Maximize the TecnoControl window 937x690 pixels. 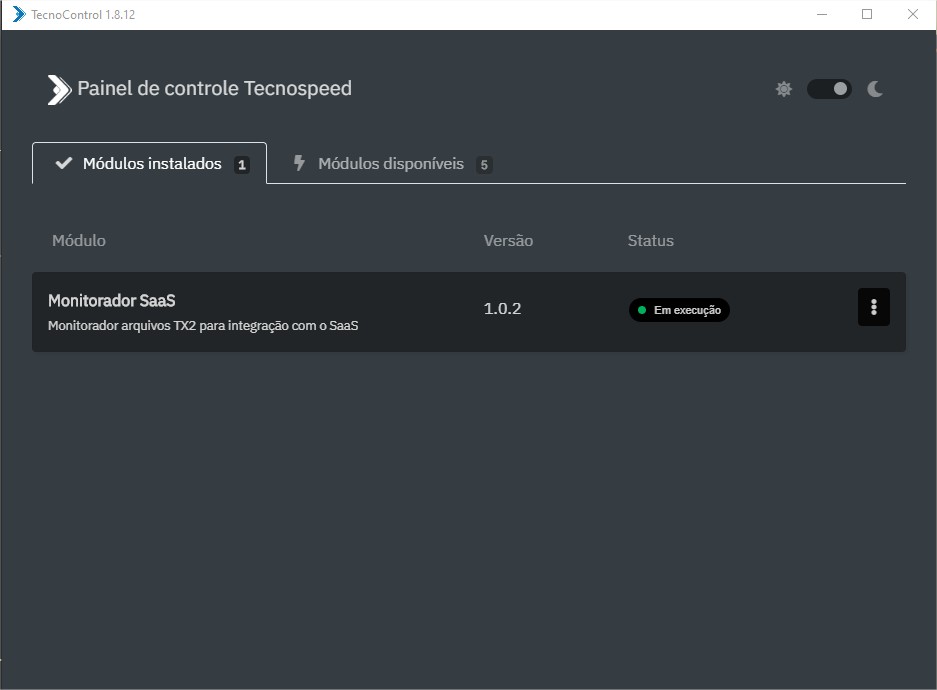pyautogui.click(x=867, y=14)
